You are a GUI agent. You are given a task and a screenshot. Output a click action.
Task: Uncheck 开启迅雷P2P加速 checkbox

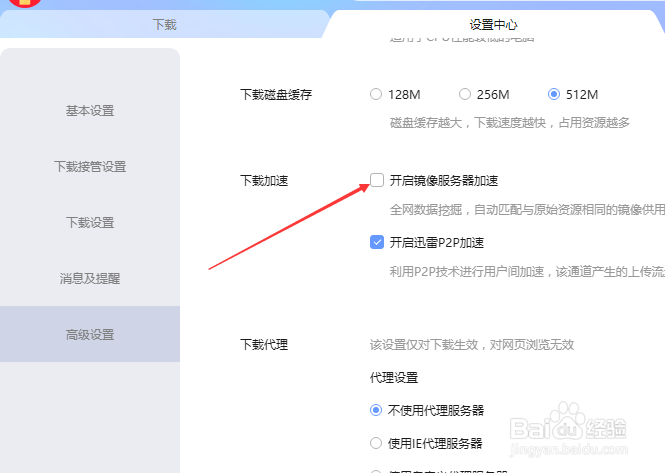[377, 242]
